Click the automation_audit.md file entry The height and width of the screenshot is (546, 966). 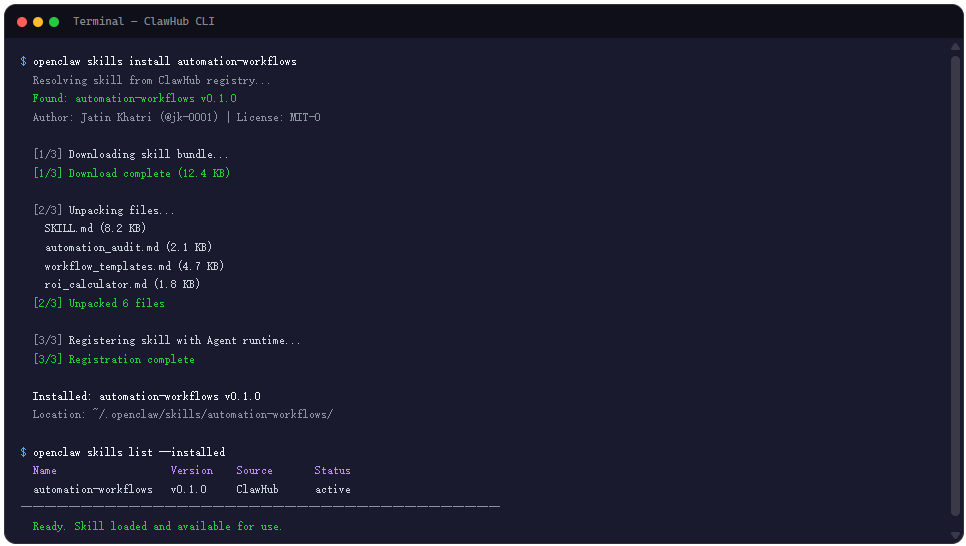pos(128,247)
